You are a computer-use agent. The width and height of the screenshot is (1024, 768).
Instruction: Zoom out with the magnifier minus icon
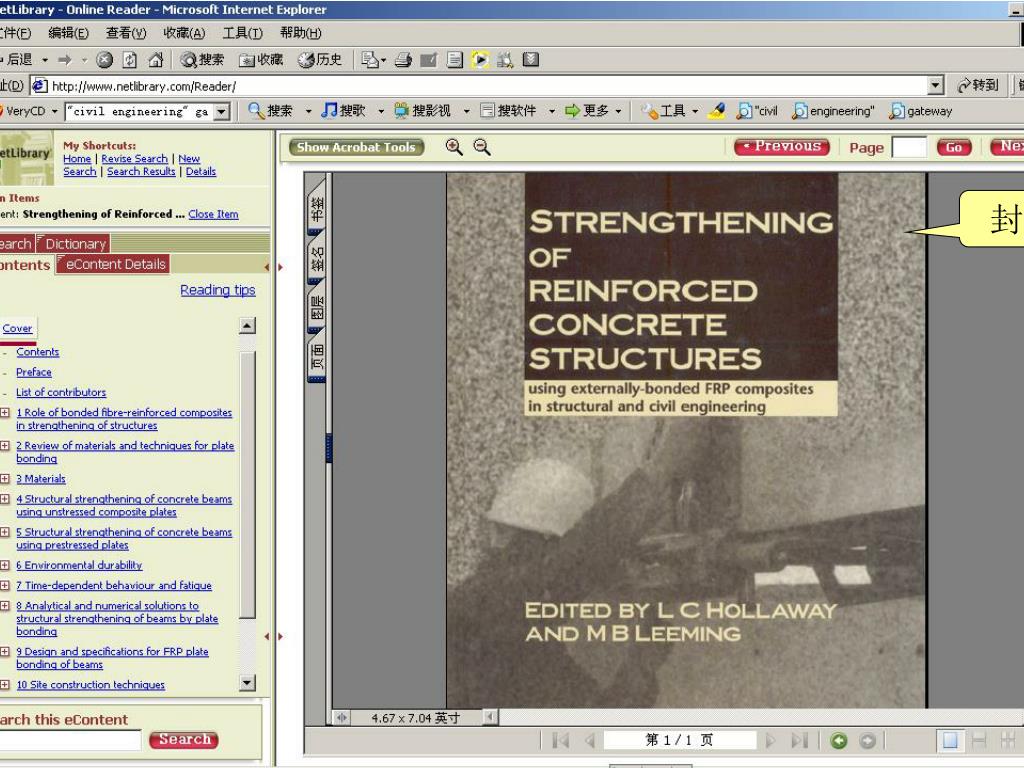point(482,147)
